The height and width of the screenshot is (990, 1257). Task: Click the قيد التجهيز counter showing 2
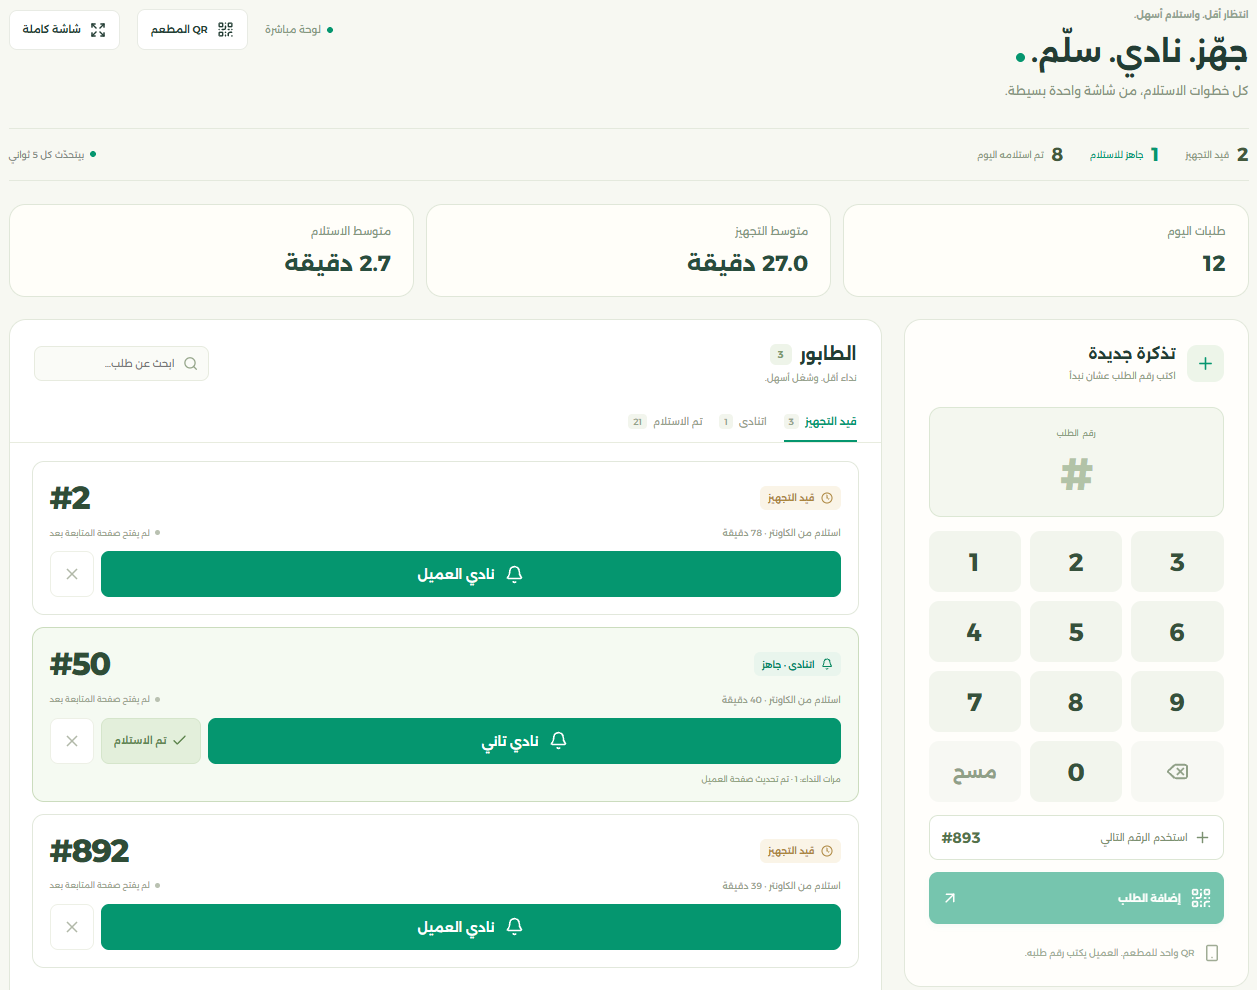pyautogui.click(x=1216, y=155)
